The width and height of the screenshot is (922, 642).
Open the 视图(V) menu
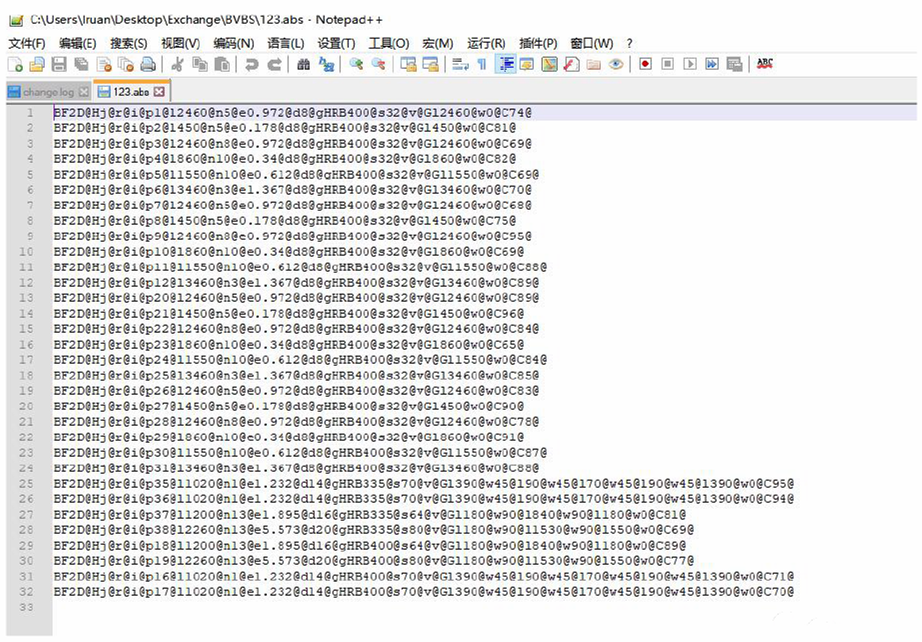tap(180, 44)
